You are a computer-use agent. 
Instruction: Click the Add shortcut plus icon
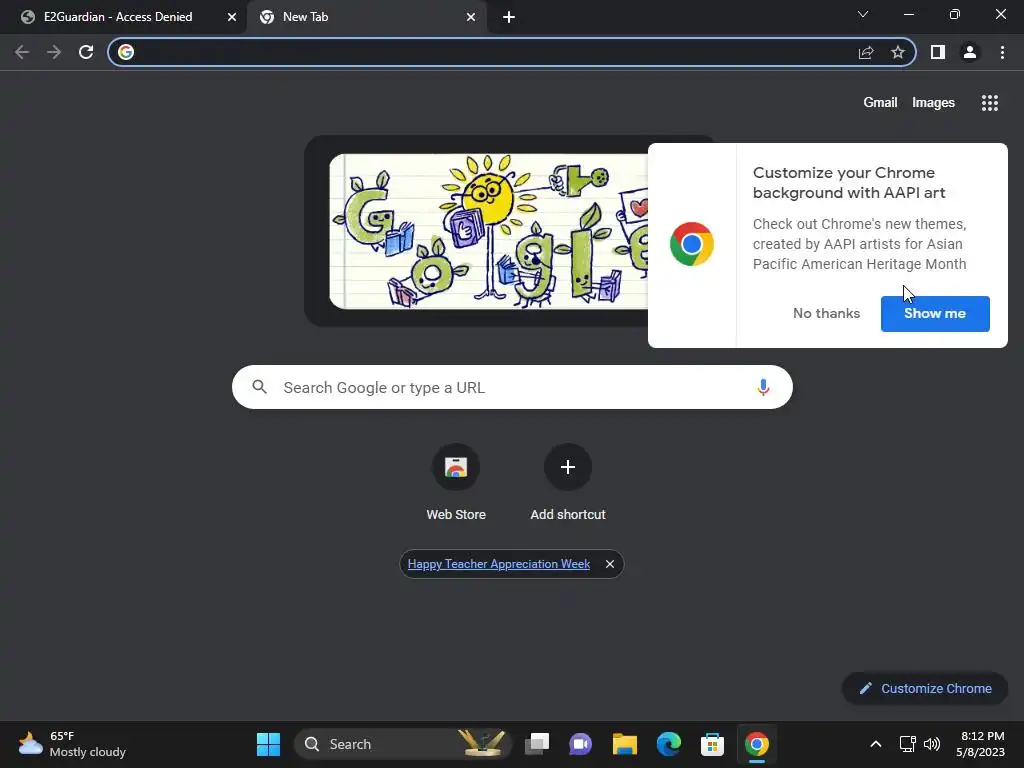tap(568, 467)
